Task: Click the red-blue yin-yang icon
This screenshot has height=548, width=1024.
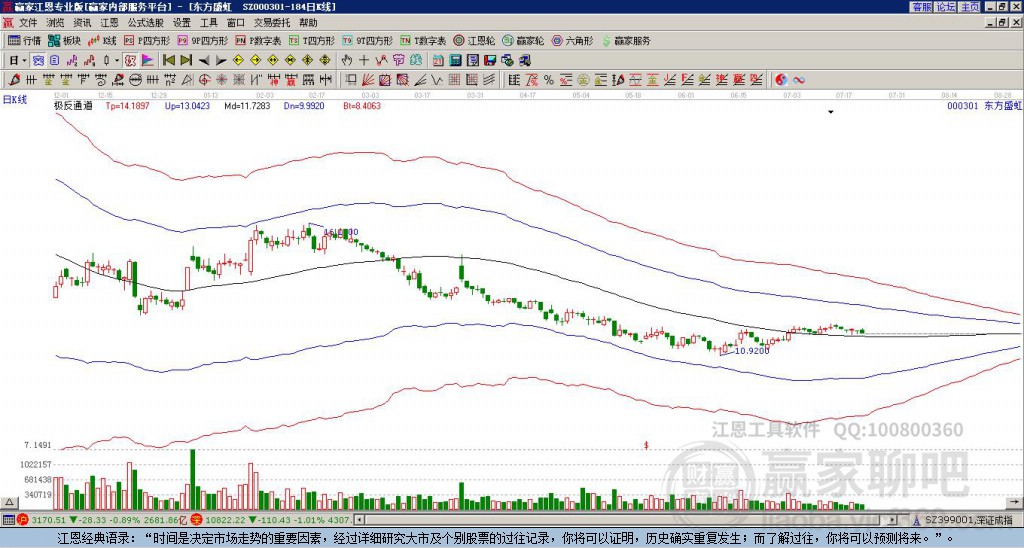Action: point(781,80)
